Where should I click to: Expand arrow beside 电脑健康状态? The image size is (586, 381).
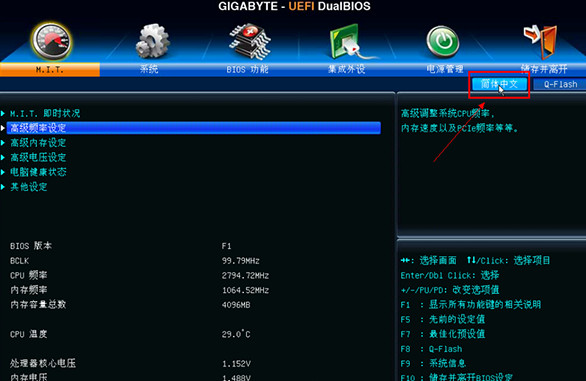(x=3, y=172)
